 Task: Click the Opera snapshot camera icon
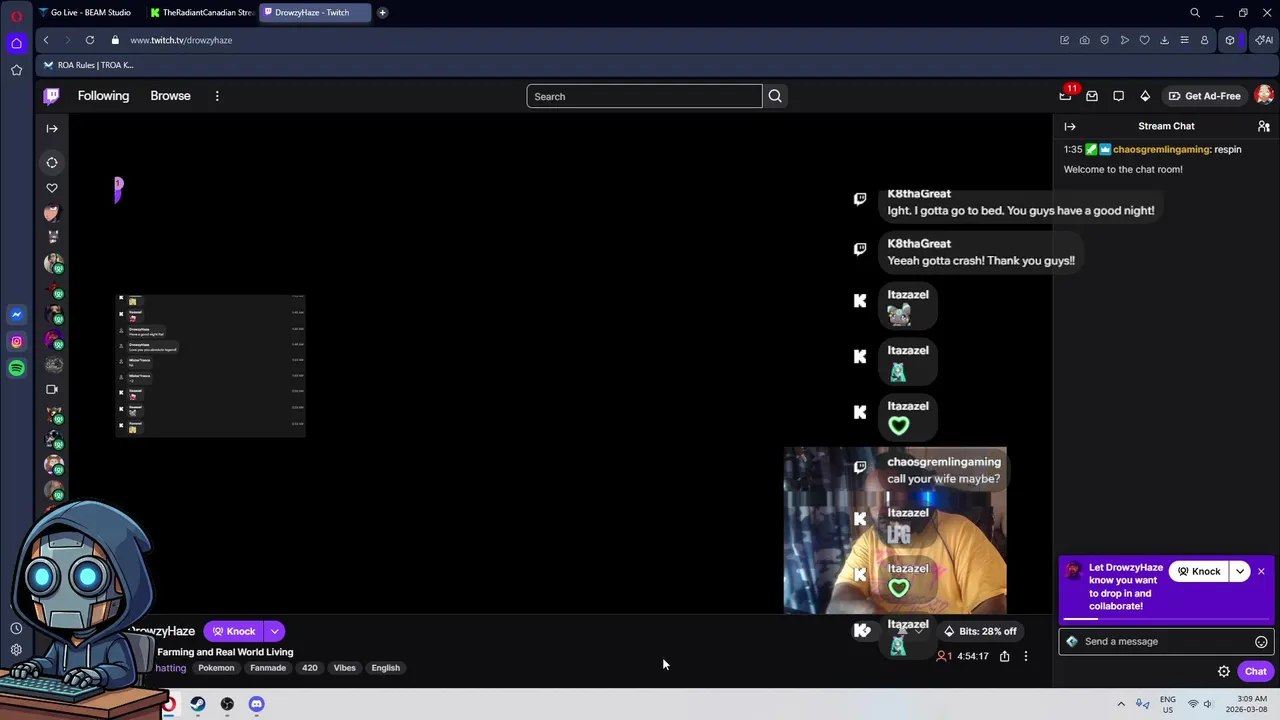point(1085,40)
